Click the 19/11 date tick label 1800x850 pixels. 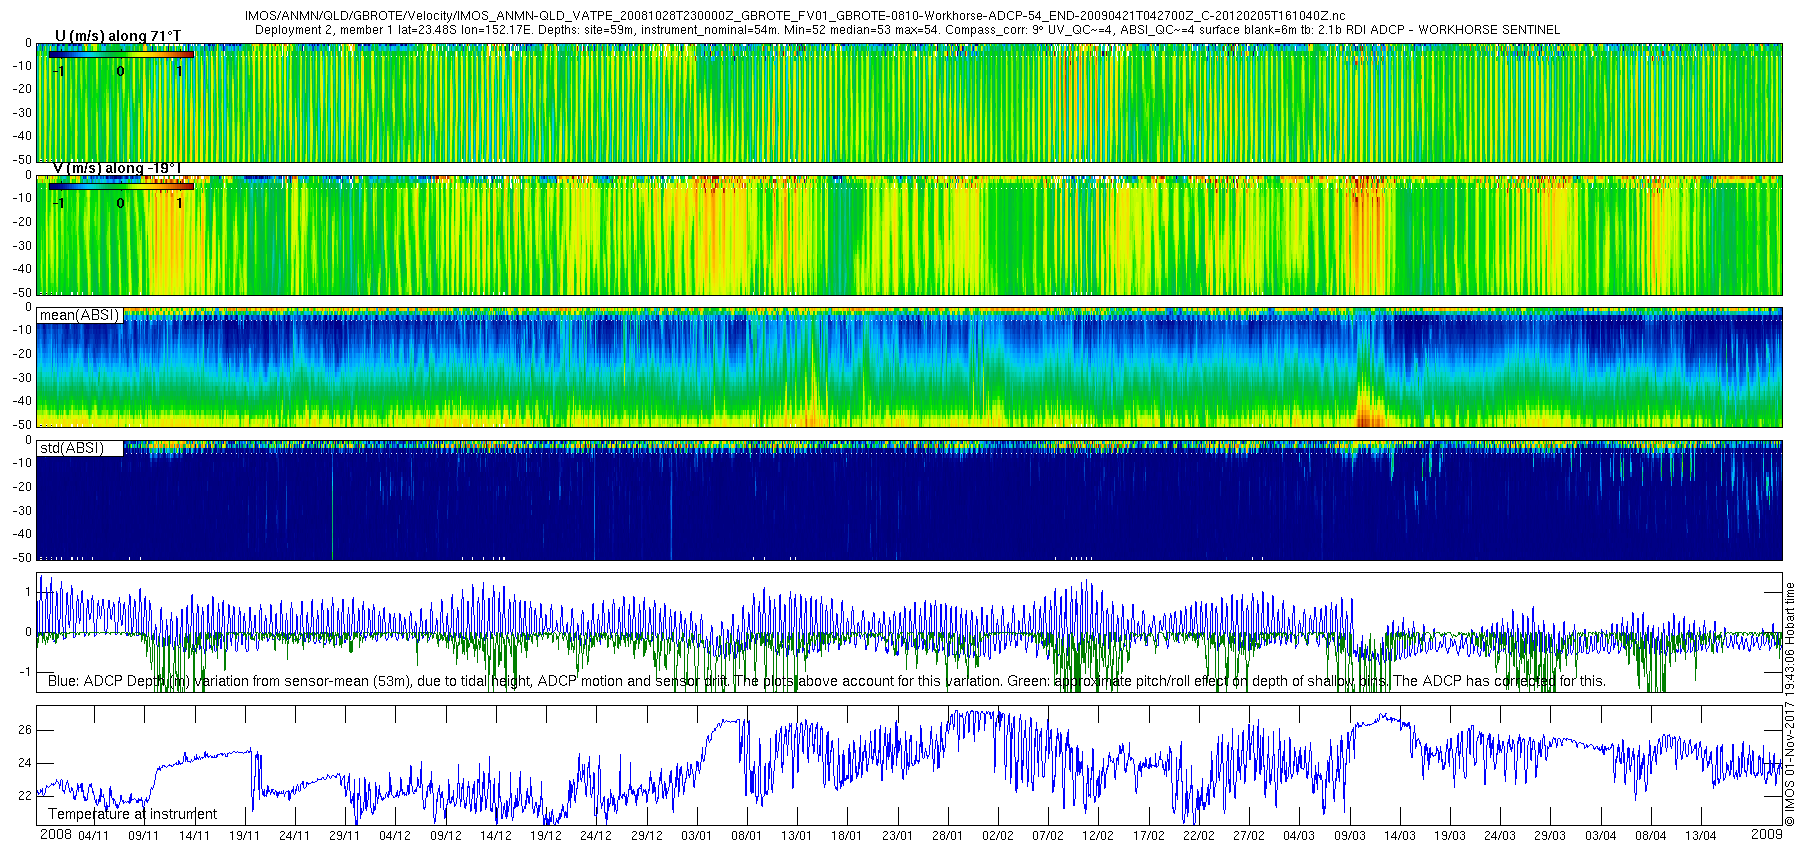[244, 836]
